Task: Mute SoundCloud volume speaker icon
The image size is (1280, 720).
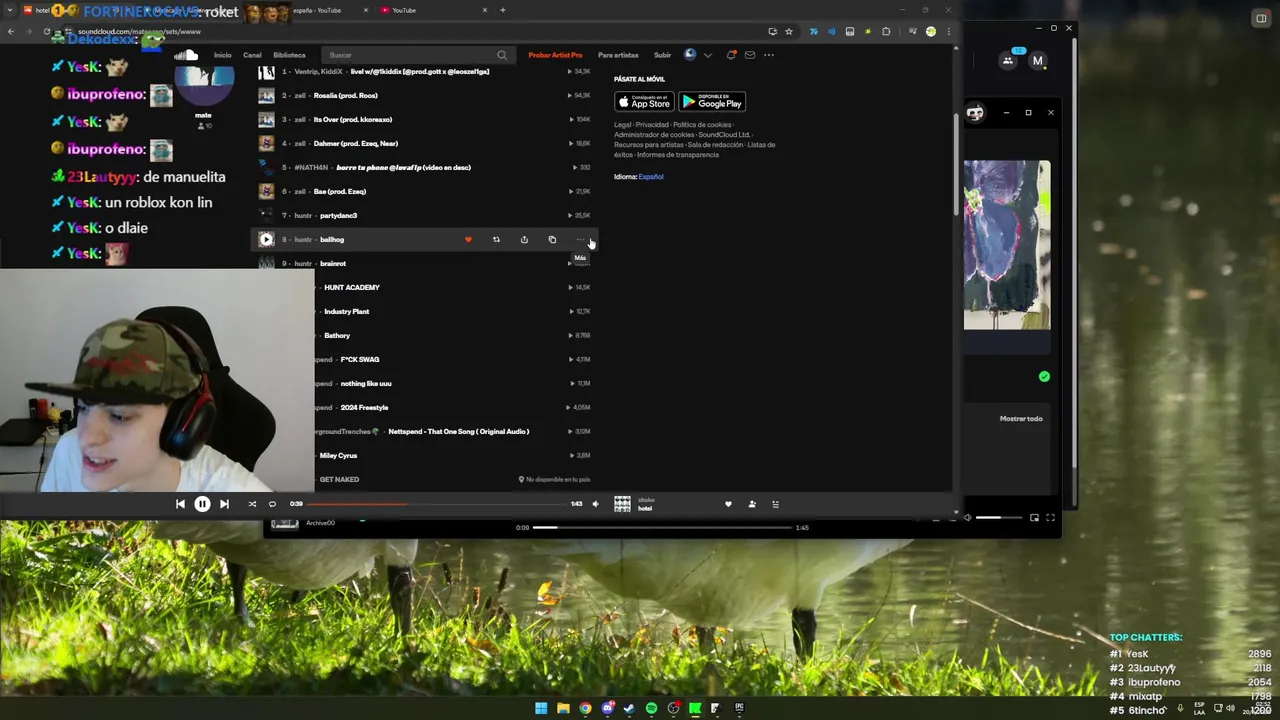Action: [x=595, y=504]
